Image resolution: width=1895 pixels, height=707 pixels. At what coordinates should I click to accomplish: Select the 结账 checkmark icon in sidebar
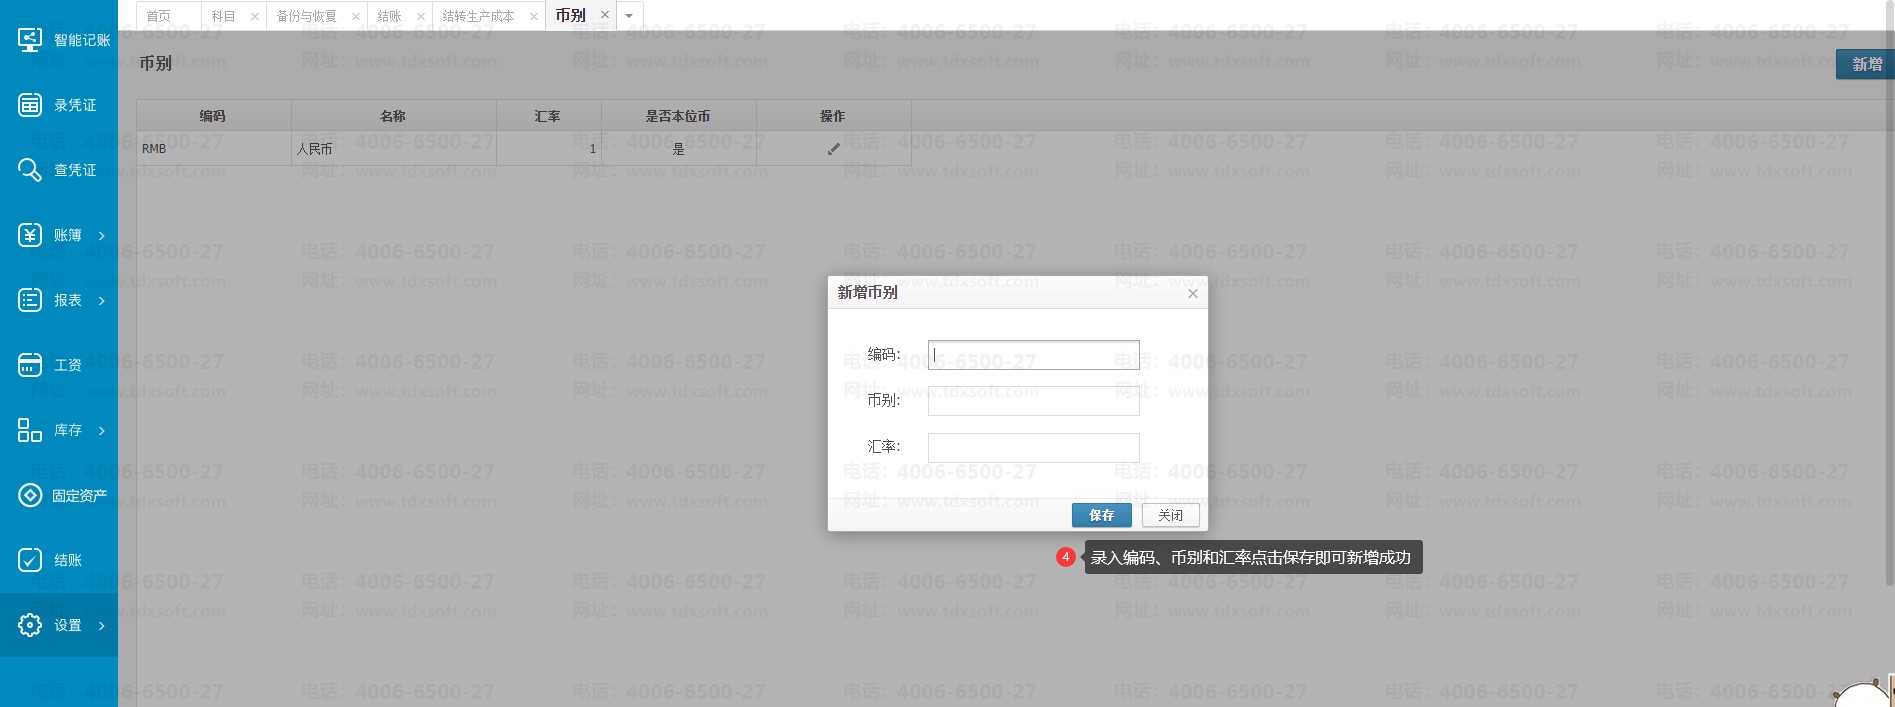[30, 560]
